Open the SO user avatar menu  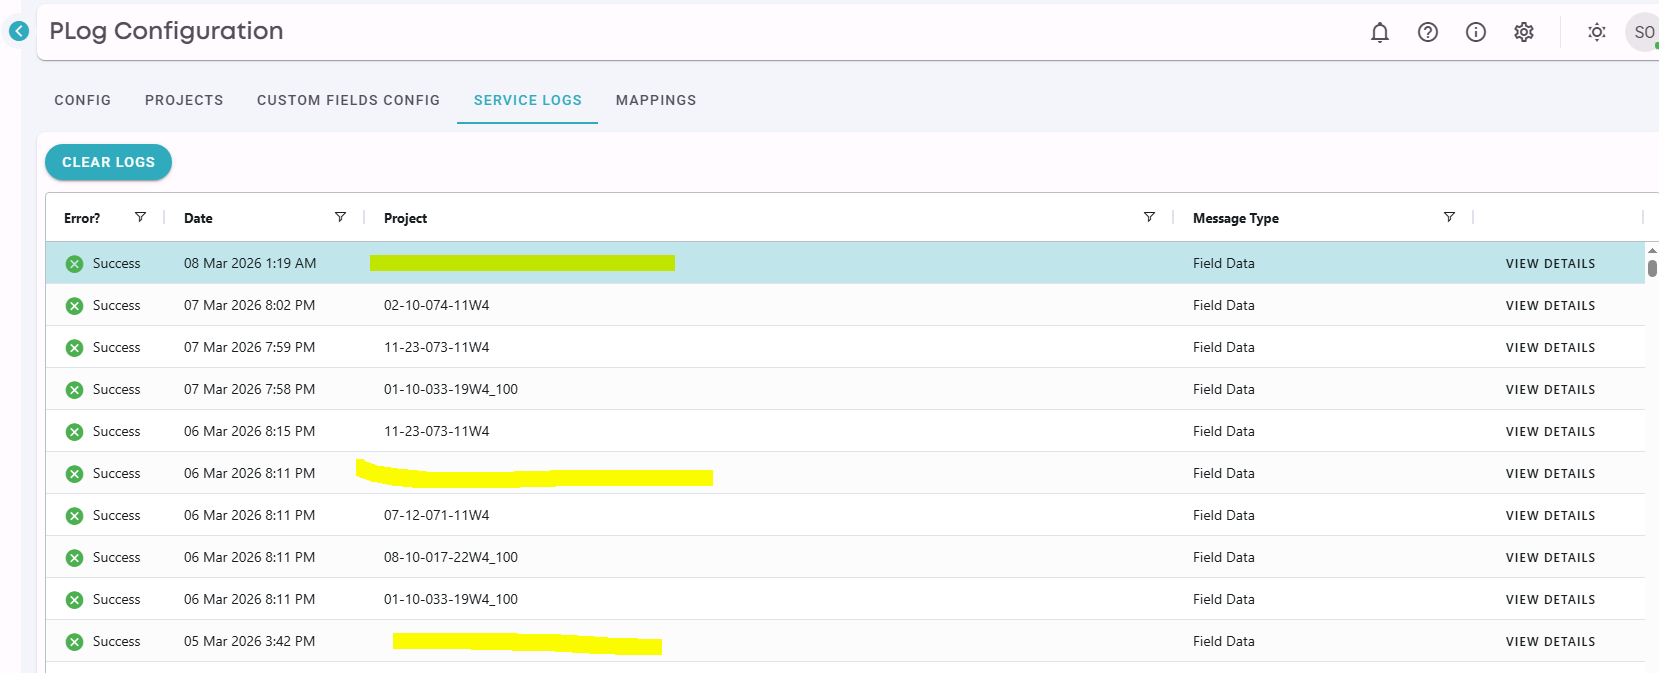(x=1643, y=32)
